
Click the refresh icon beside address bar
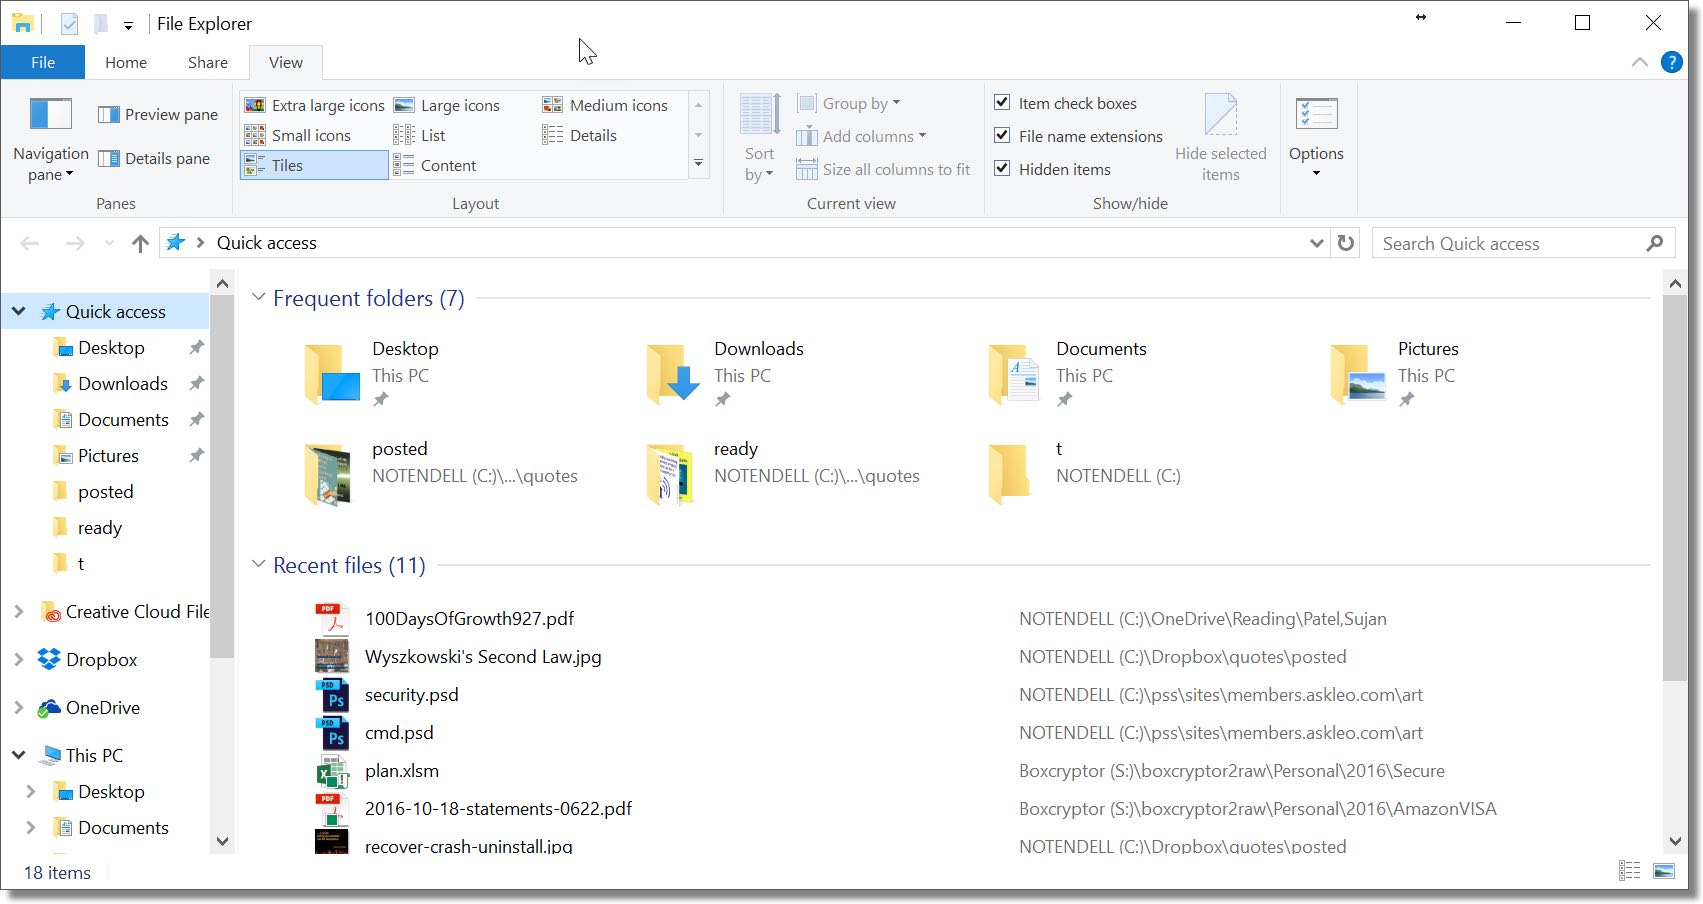1346,243
